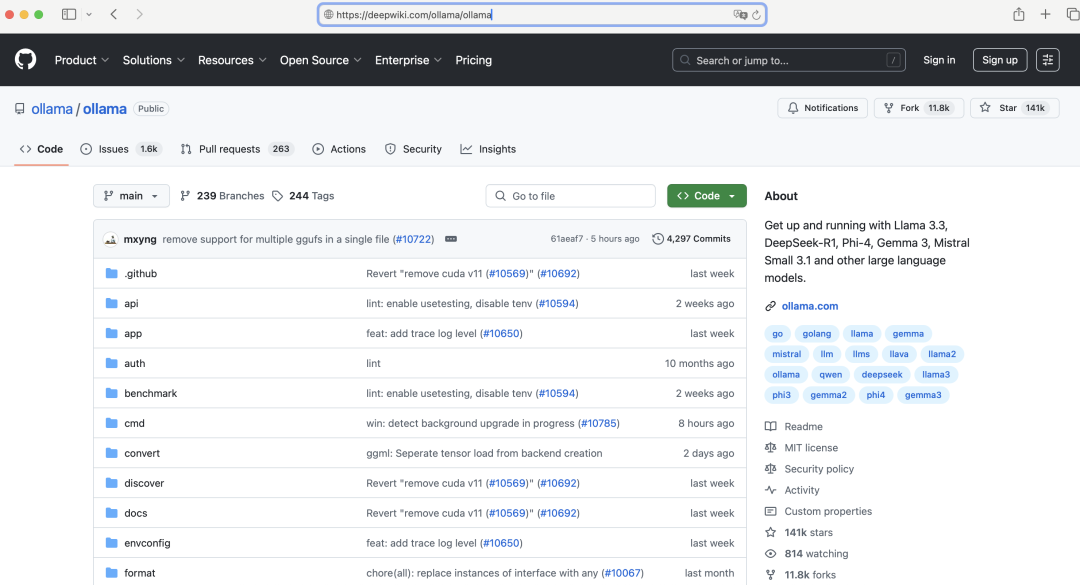Open the green Code dropdown

point(707,196)
